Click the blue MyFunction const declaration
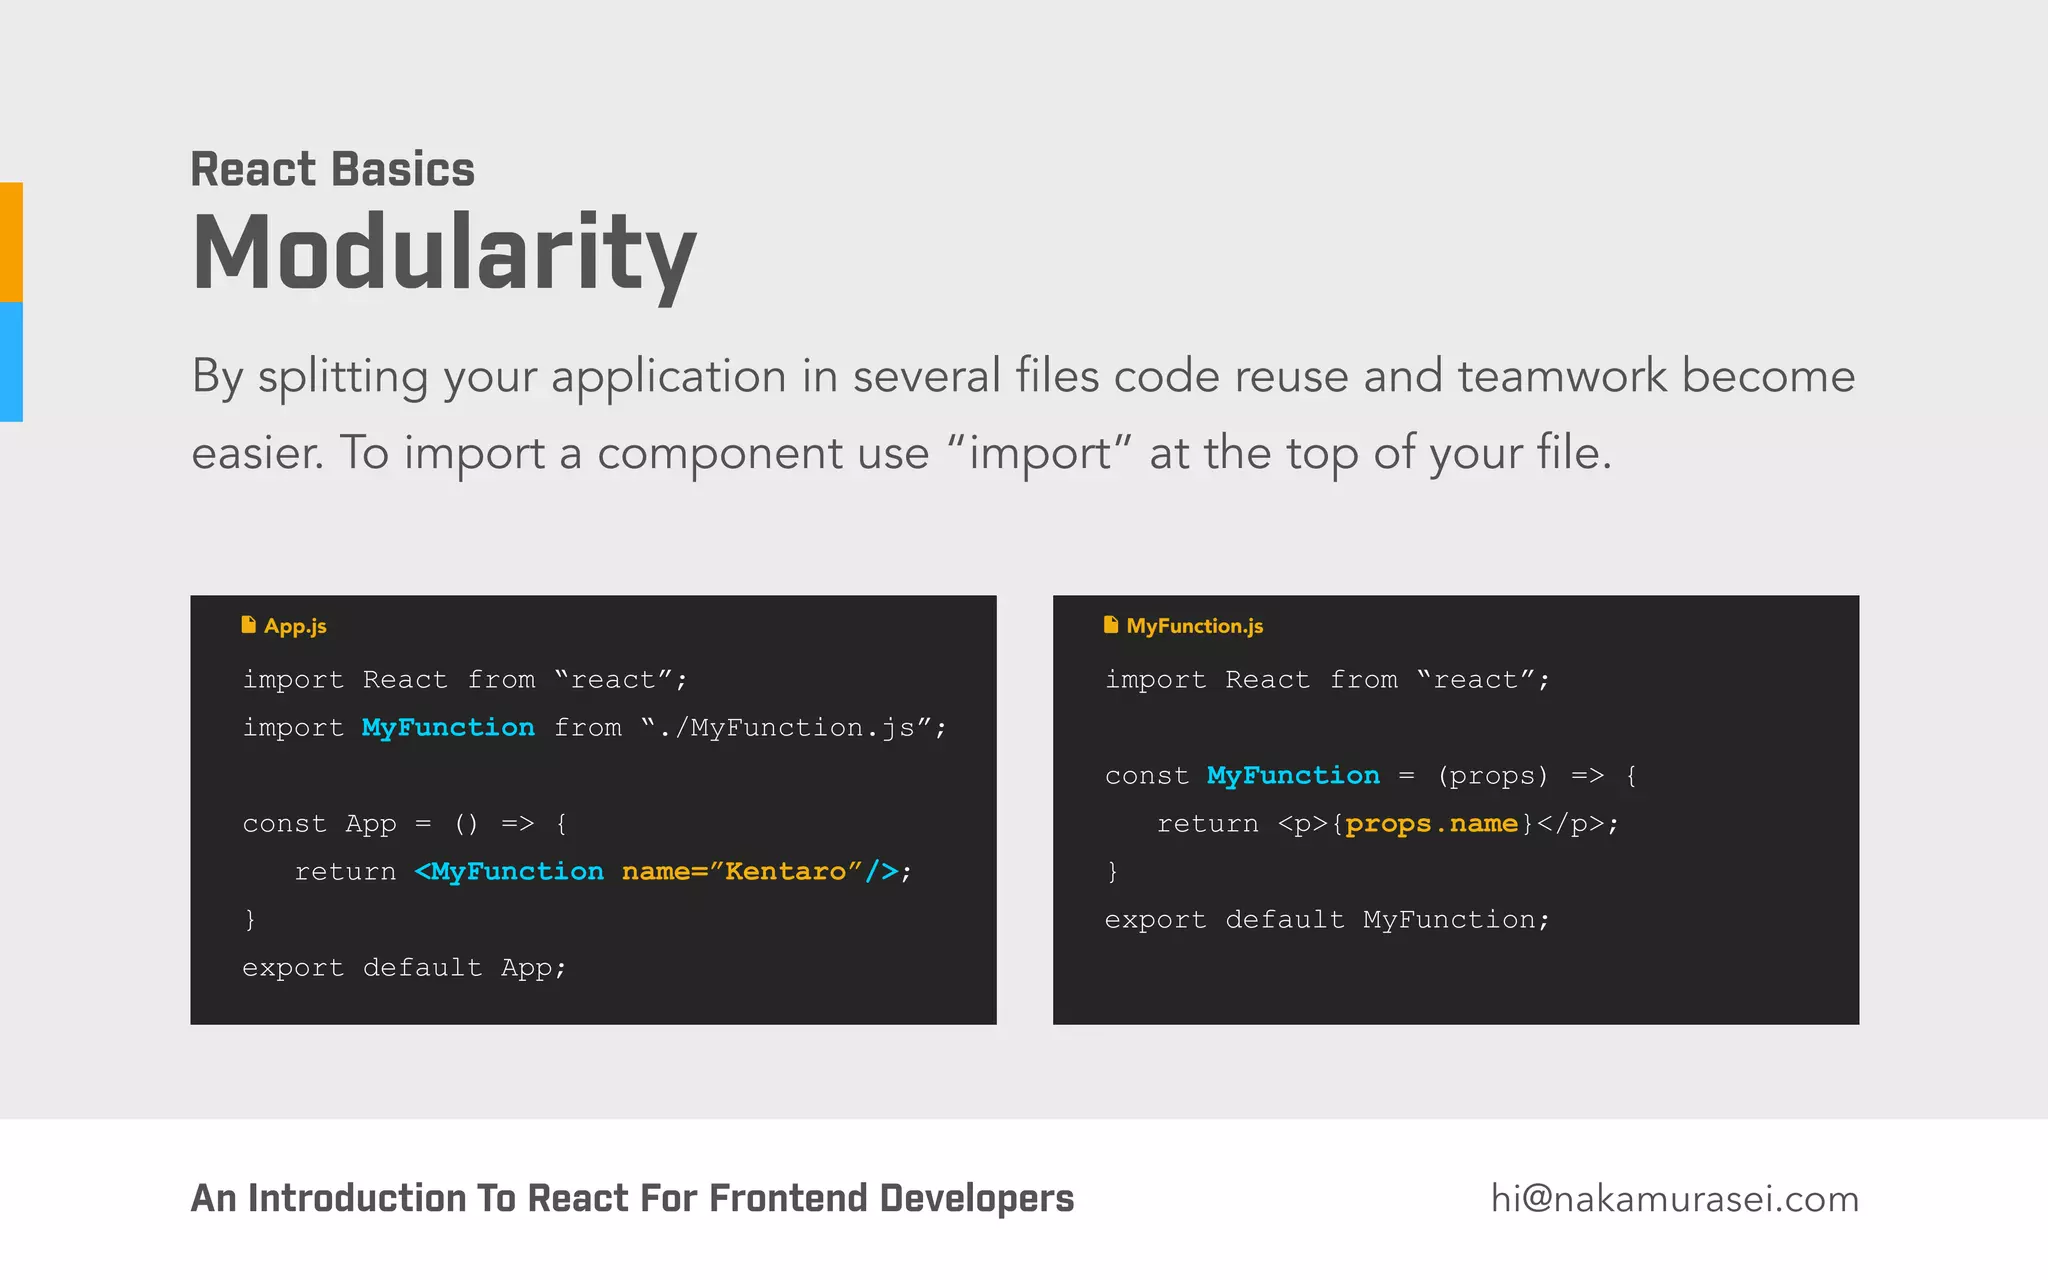This screenshot has height=1280, width=2048. tap(1293, 775)
